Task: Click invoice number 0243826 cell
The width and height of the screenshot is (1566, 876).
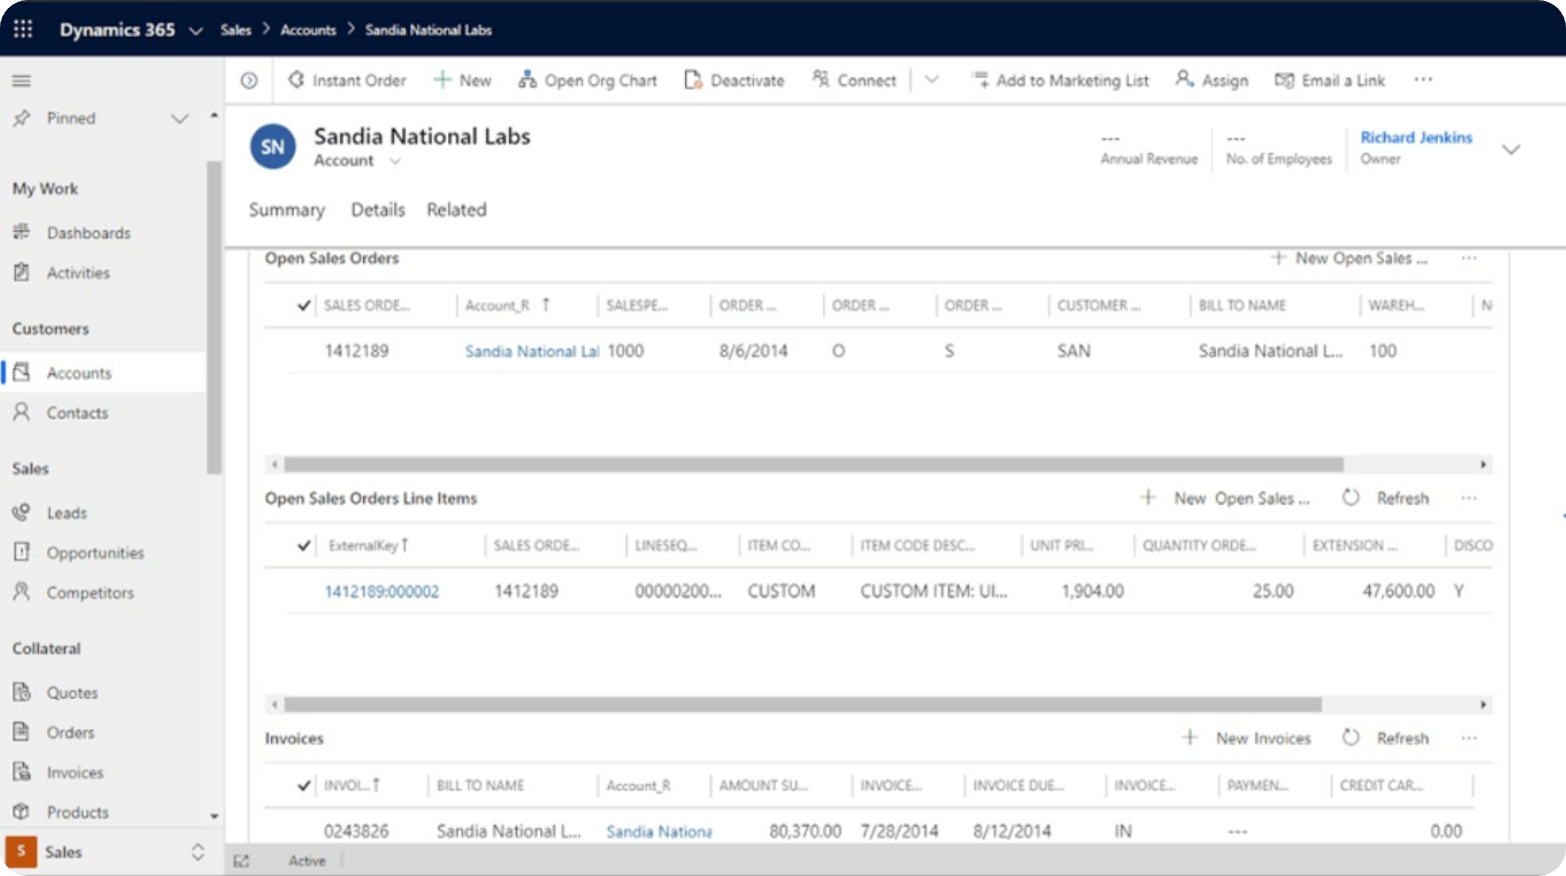Action: coord(356,831)
